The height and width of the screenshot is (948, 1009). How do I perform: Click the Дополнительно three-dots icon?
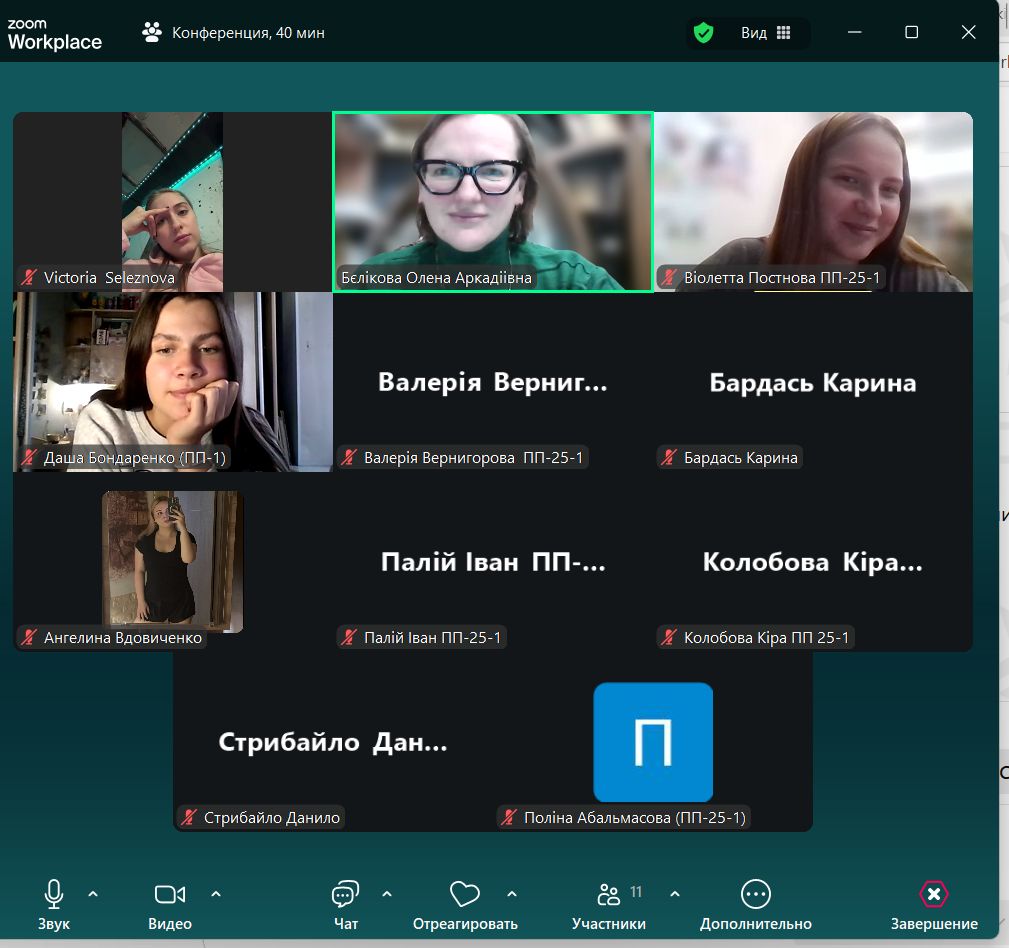pyautogui.click(x=755, y=893)
